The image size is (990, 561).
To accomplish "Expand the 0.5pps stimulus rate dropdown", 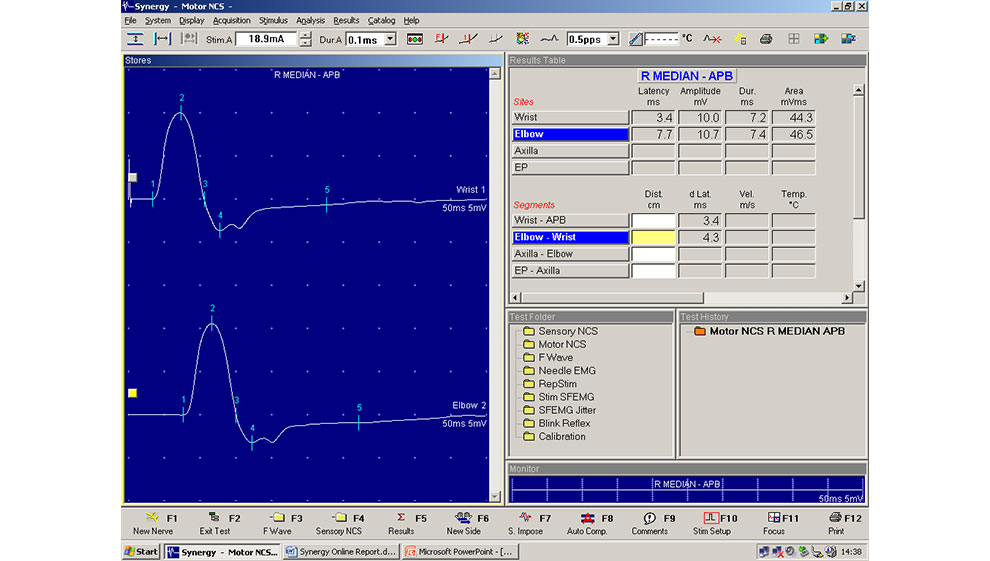I will click(612, 39).
